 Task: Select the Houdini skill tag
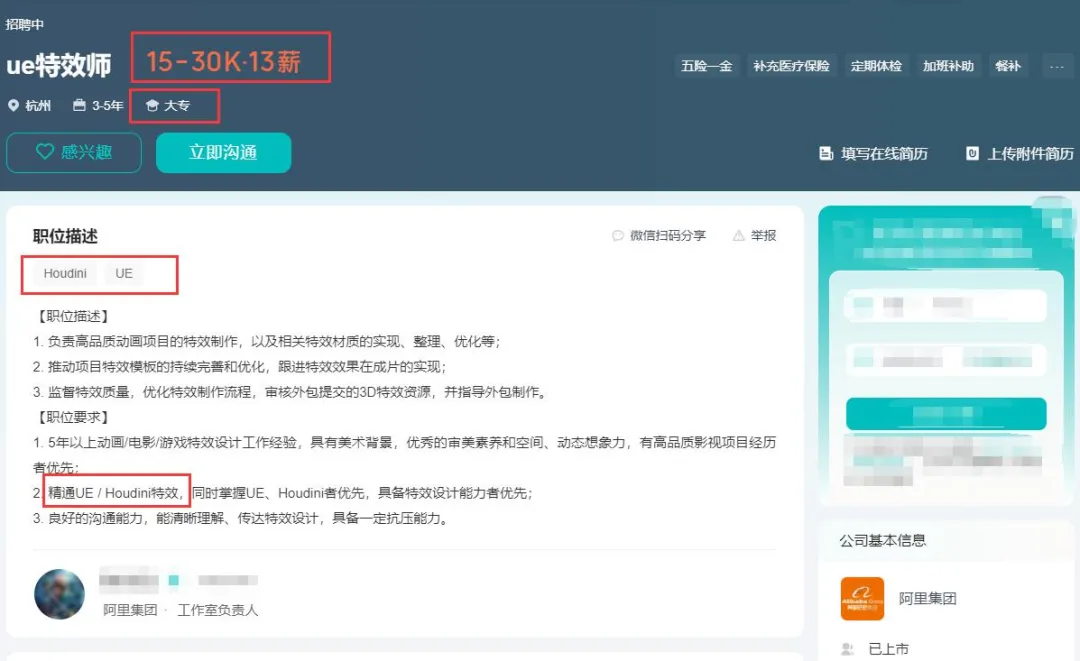tap(64, 272)
